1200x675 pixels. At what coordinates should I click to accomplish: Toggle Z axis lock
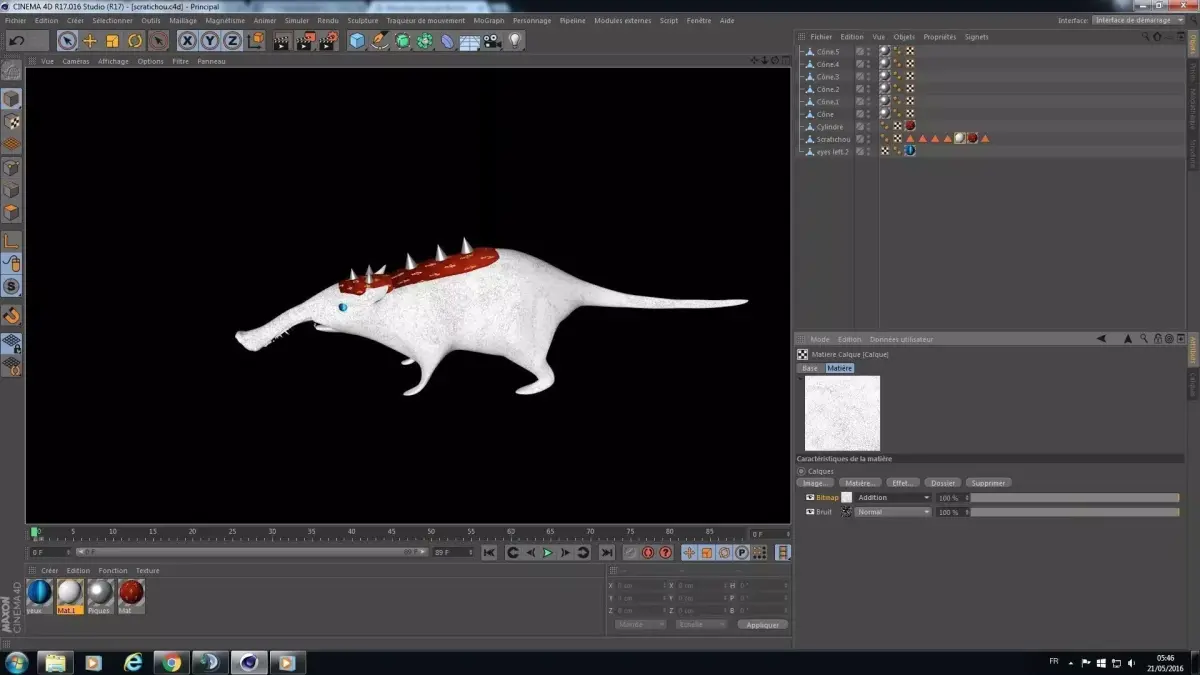(232, 41)
